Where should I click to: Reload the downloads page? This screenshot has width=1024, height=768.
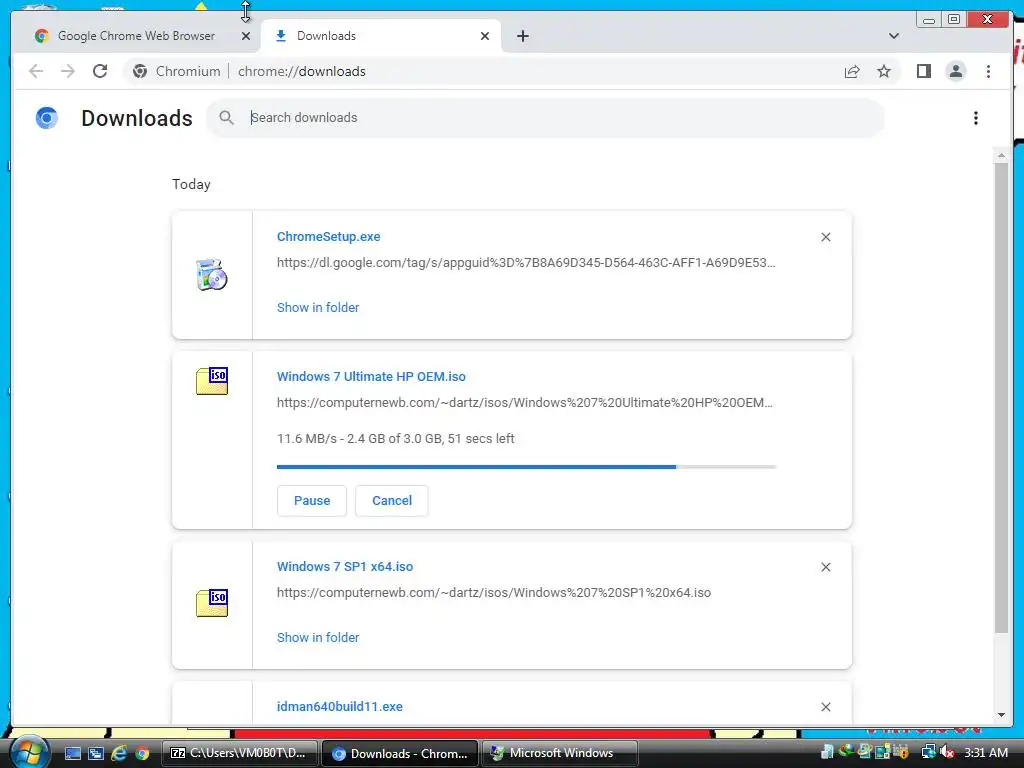click(100, 71)
